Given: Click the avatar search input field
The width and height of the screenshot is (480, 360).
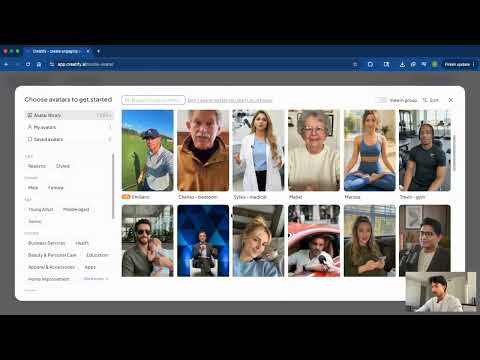Looking at the screenshot, I should point(153,100).
